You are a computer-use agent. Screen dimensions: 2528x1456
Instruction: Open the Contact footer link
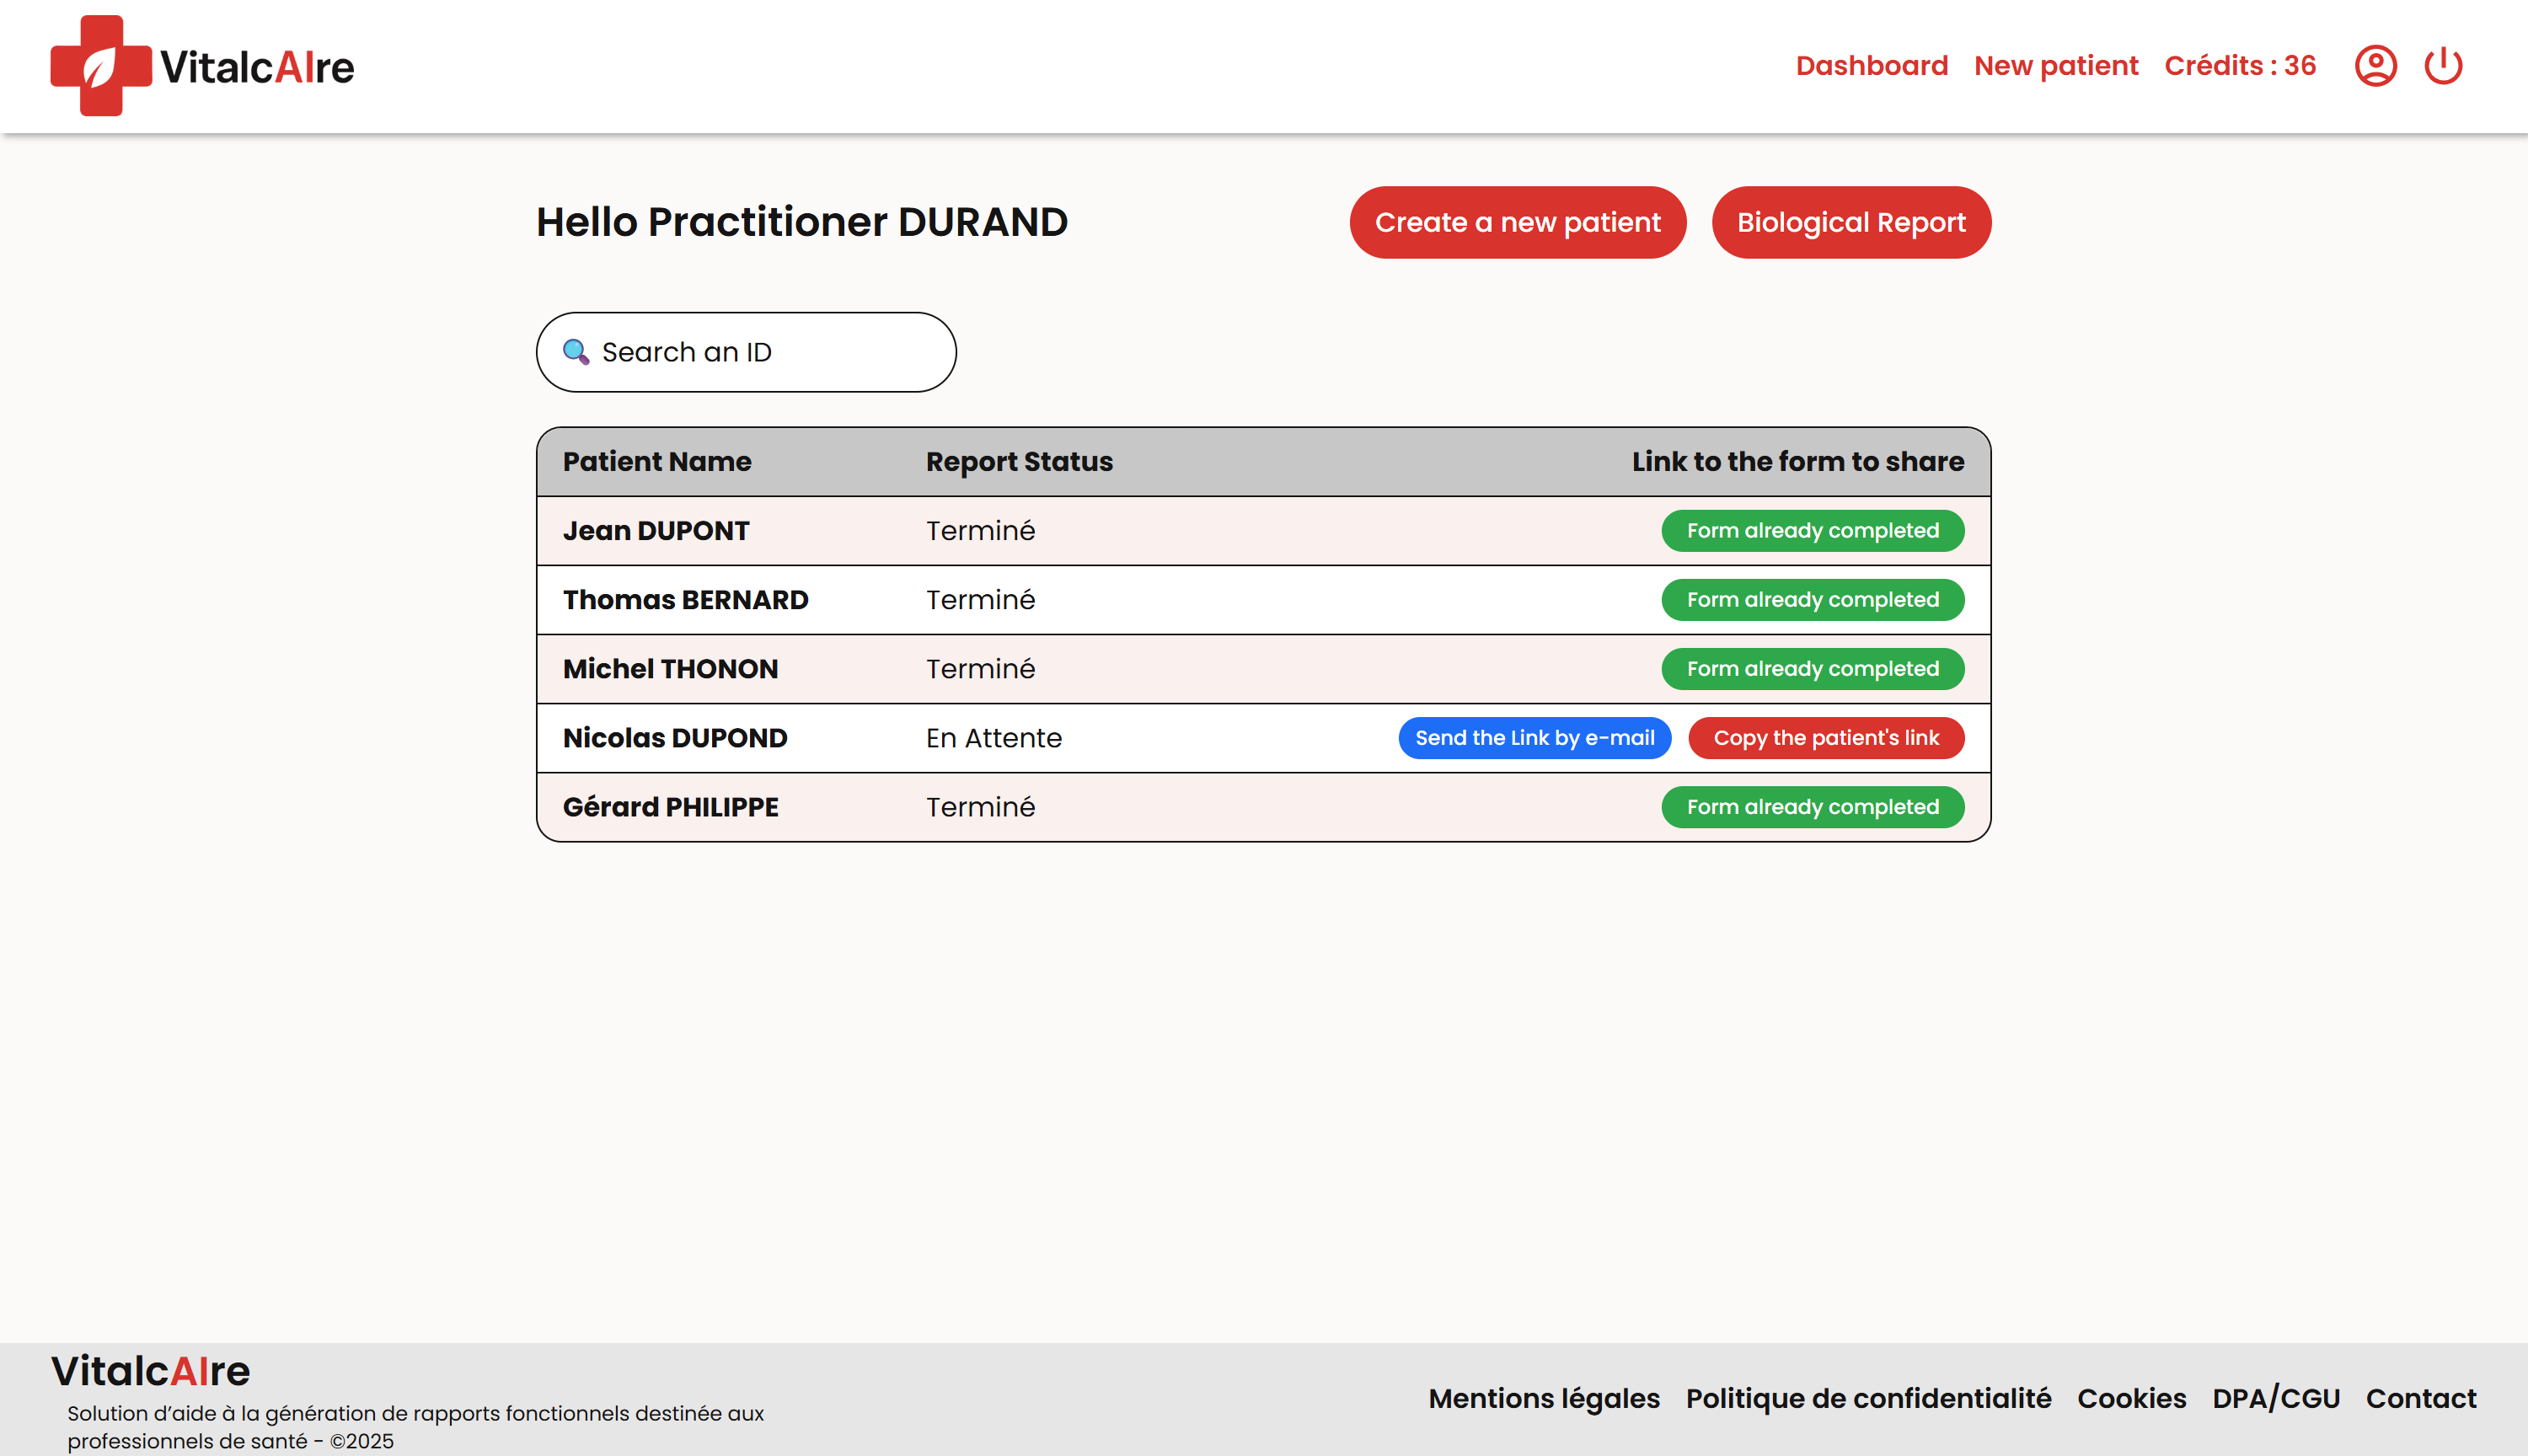[x=2420, y=1398]
